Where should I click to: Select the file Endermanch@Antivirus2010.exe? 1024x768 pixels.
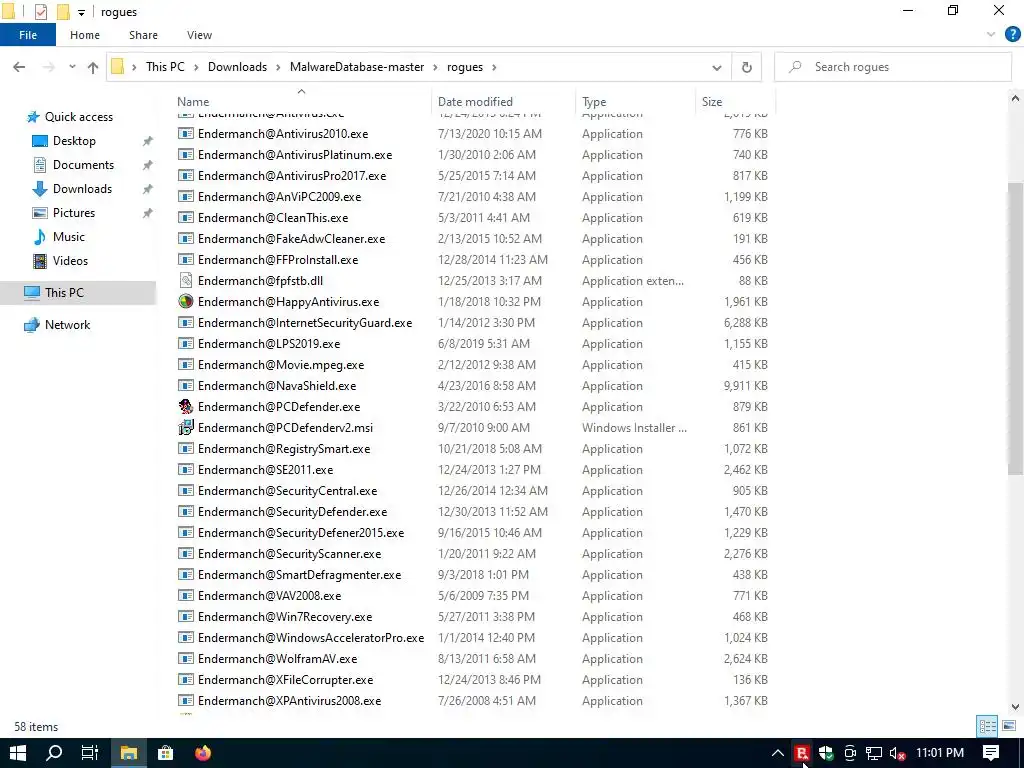283,134
